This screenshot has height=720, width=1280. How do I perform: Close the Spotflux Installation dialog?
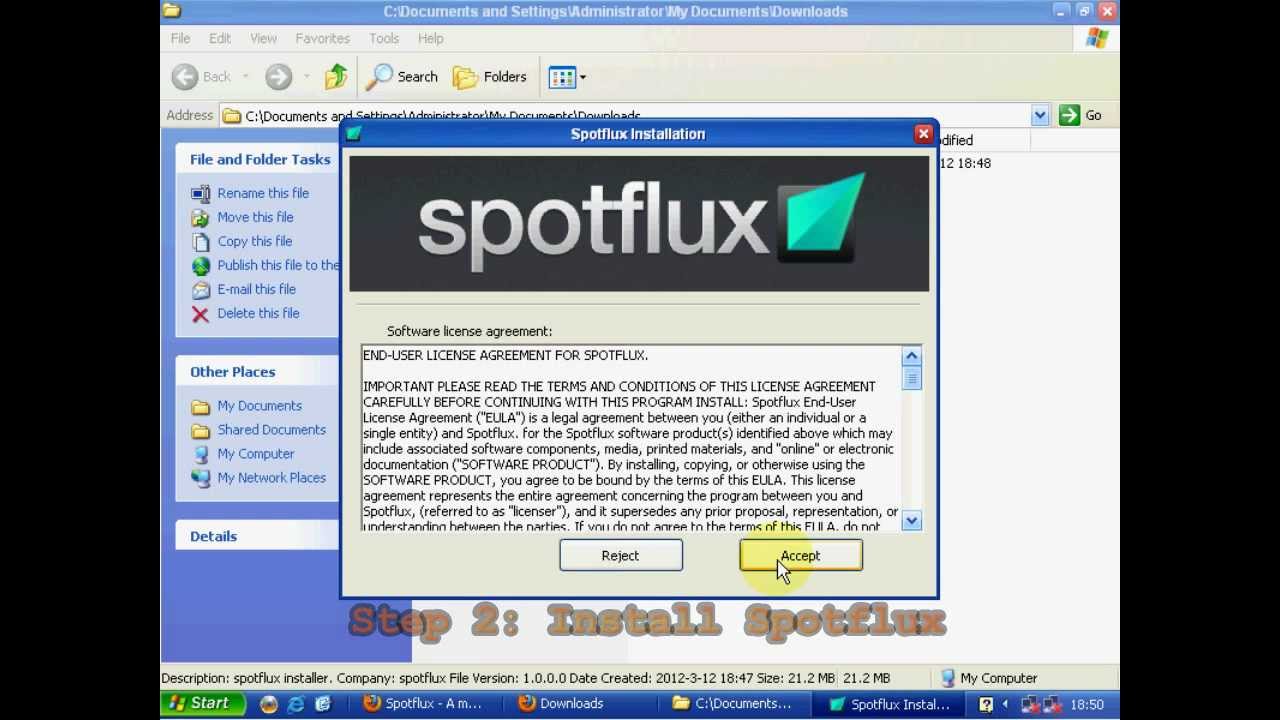[923, 134]
